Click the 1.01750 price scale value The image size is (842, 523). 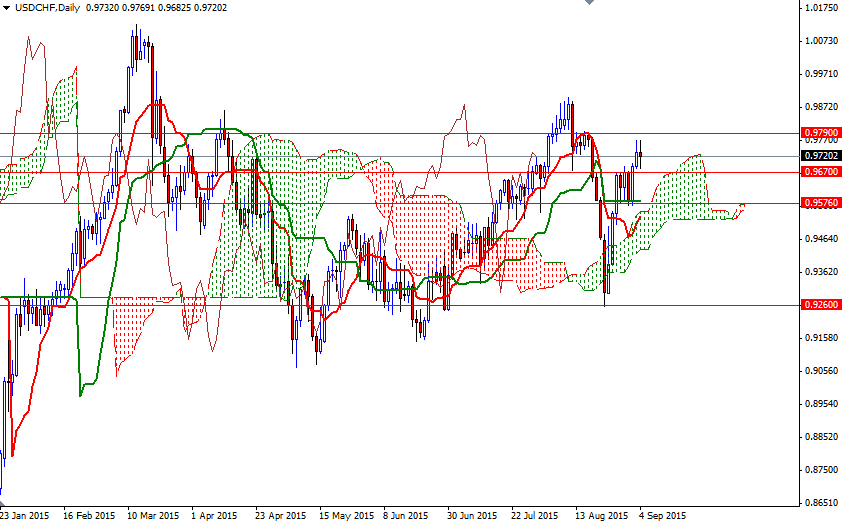pyautogui.click(x=822, y=8)
